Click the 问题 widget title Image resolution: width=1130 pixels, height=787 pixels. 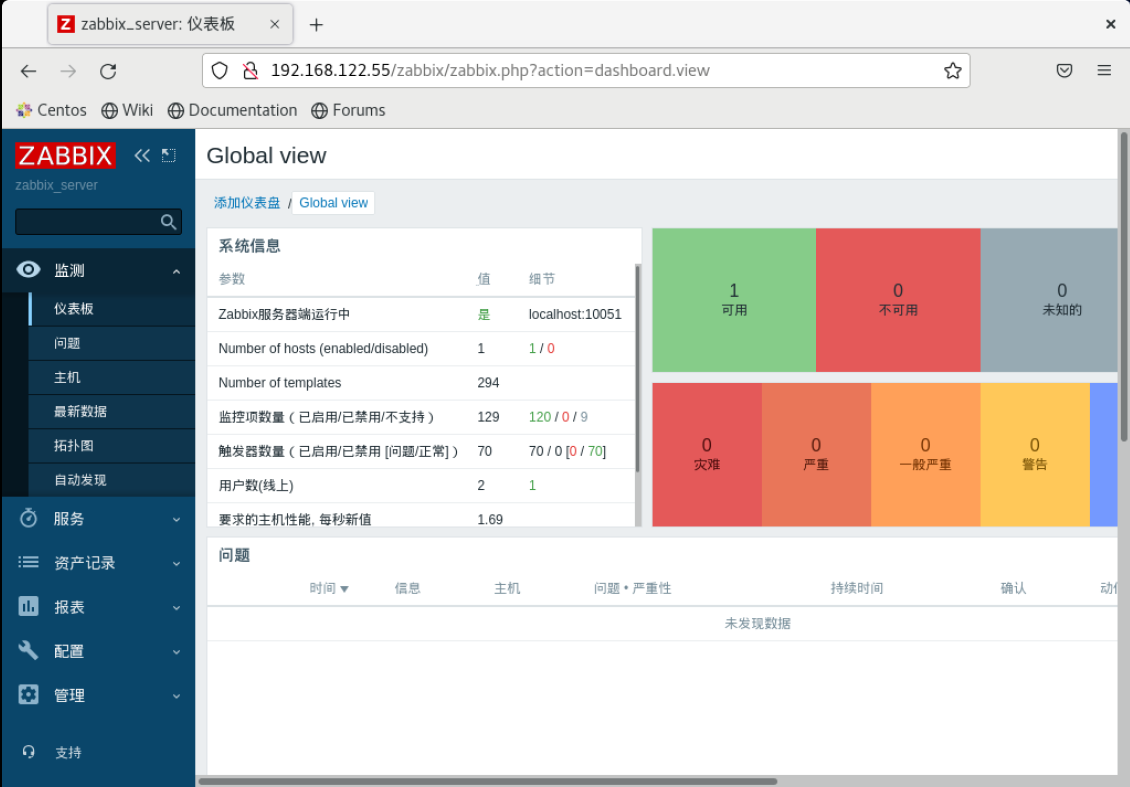coord(234,555)
